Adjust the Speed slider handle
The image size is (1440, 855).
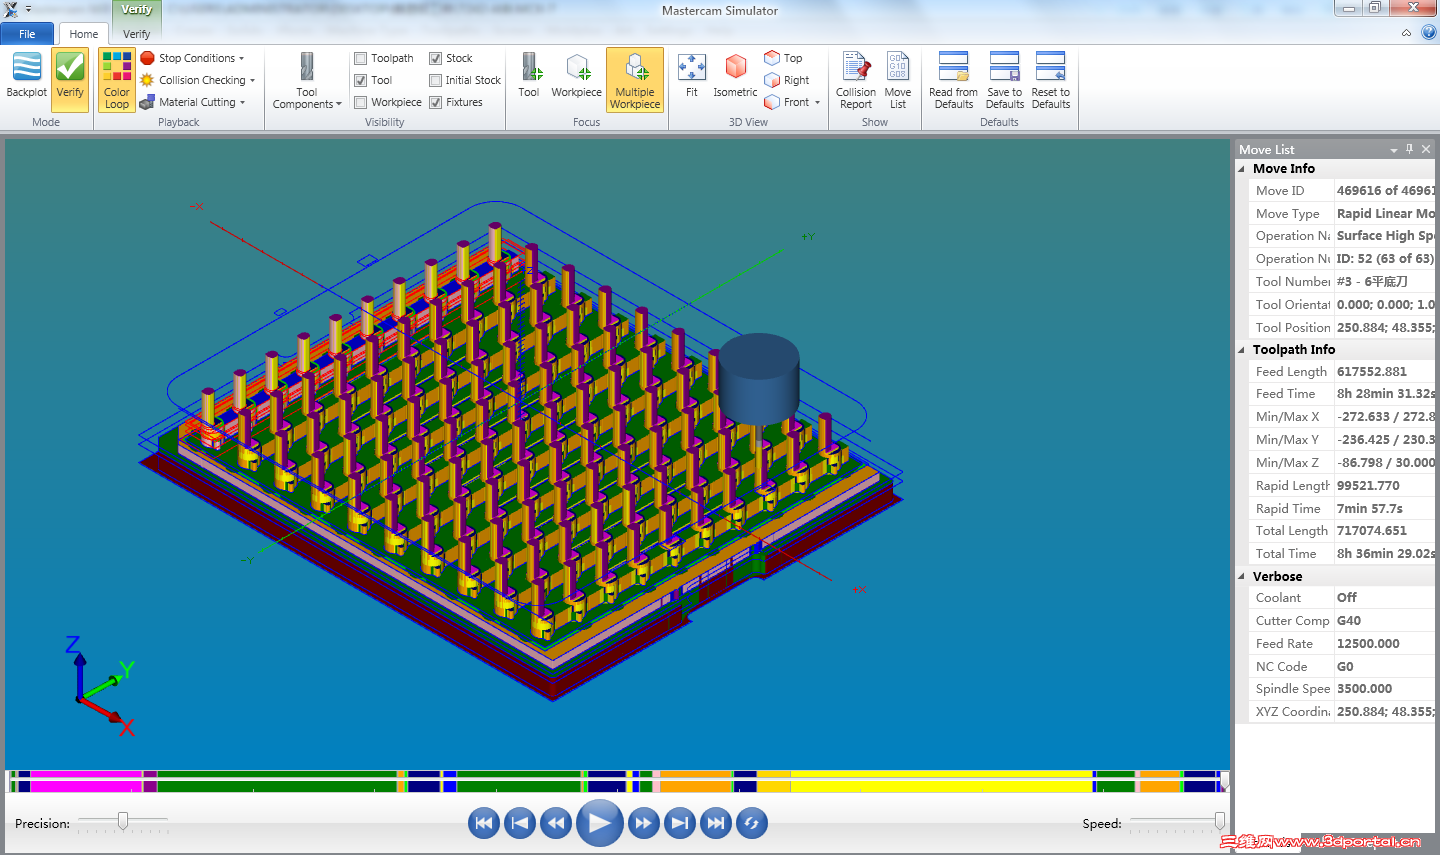[1220, 821]
